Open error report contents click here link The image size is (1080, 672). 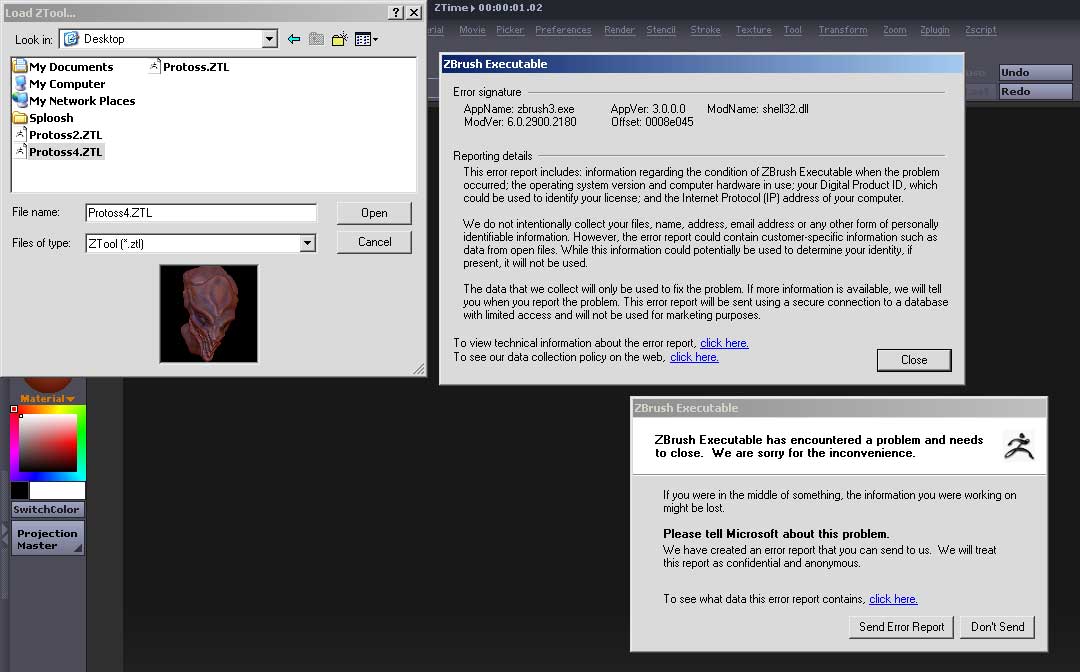tap(893, 599)
